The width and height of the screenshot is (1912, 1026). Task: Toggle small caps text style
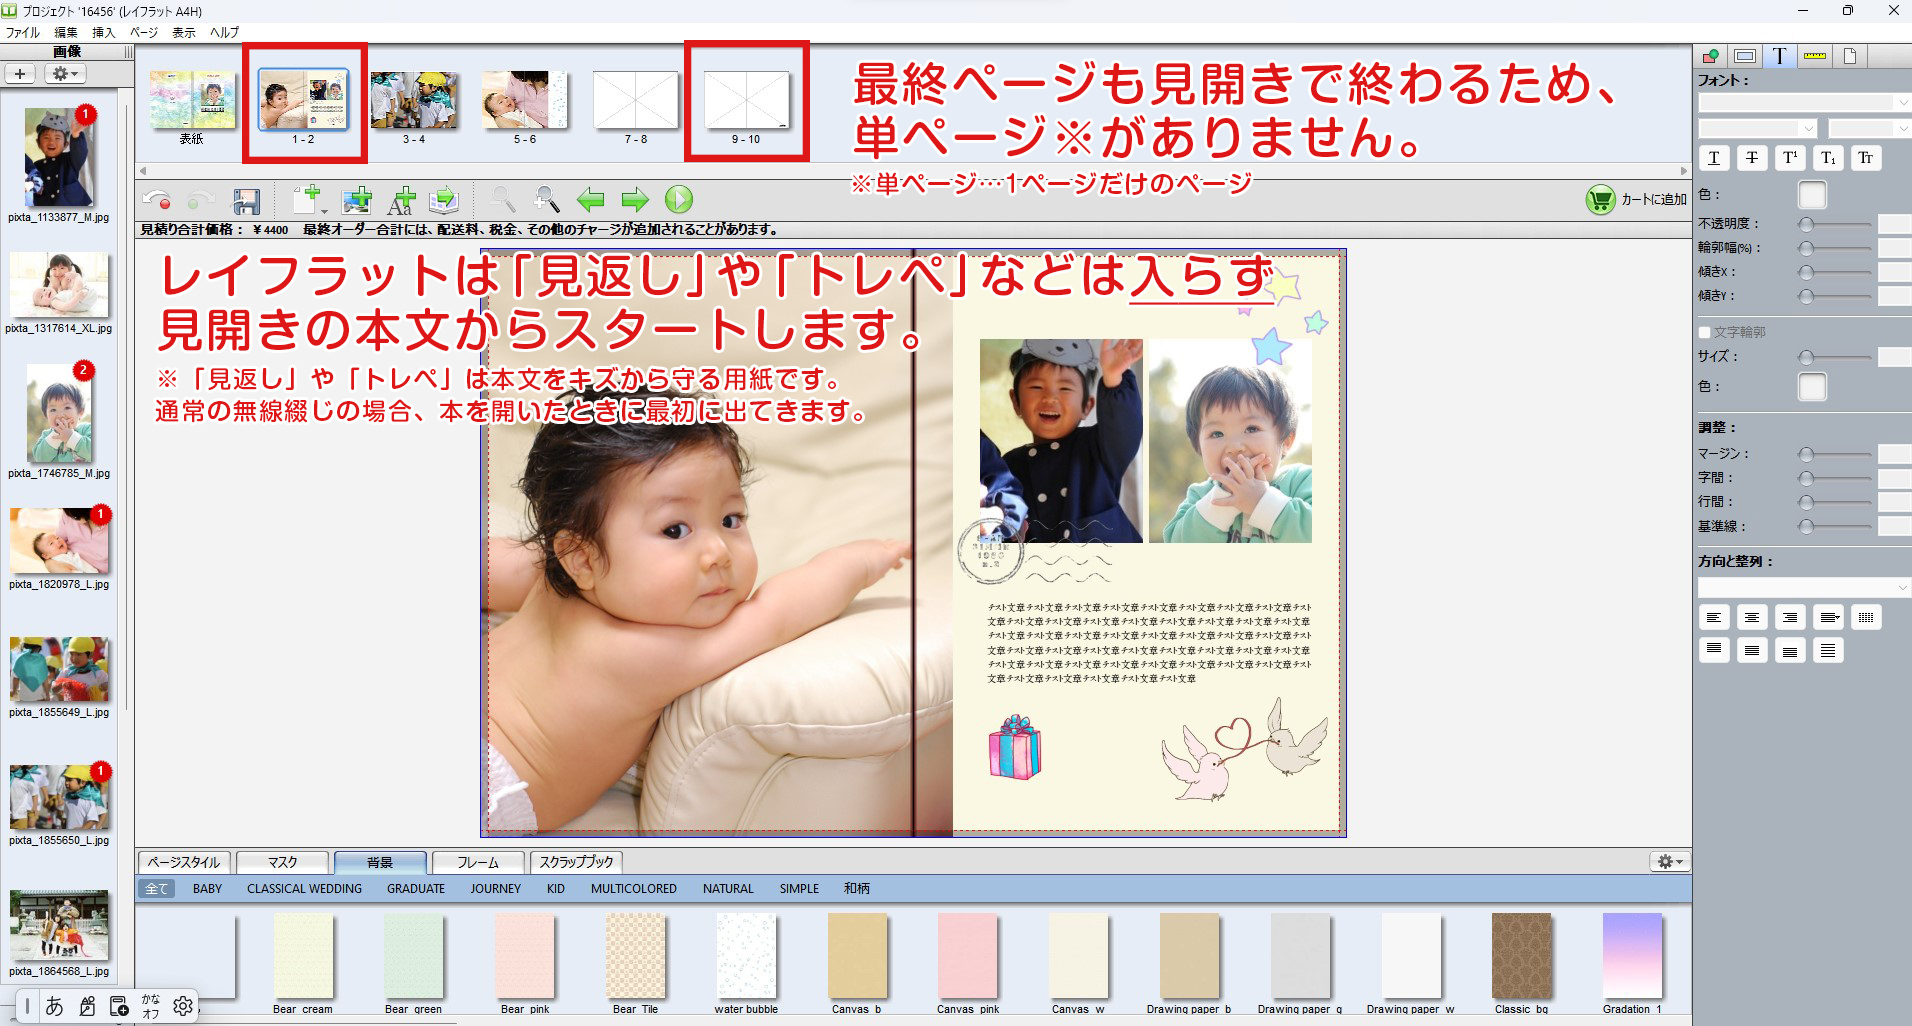[x=1866, y=158]
